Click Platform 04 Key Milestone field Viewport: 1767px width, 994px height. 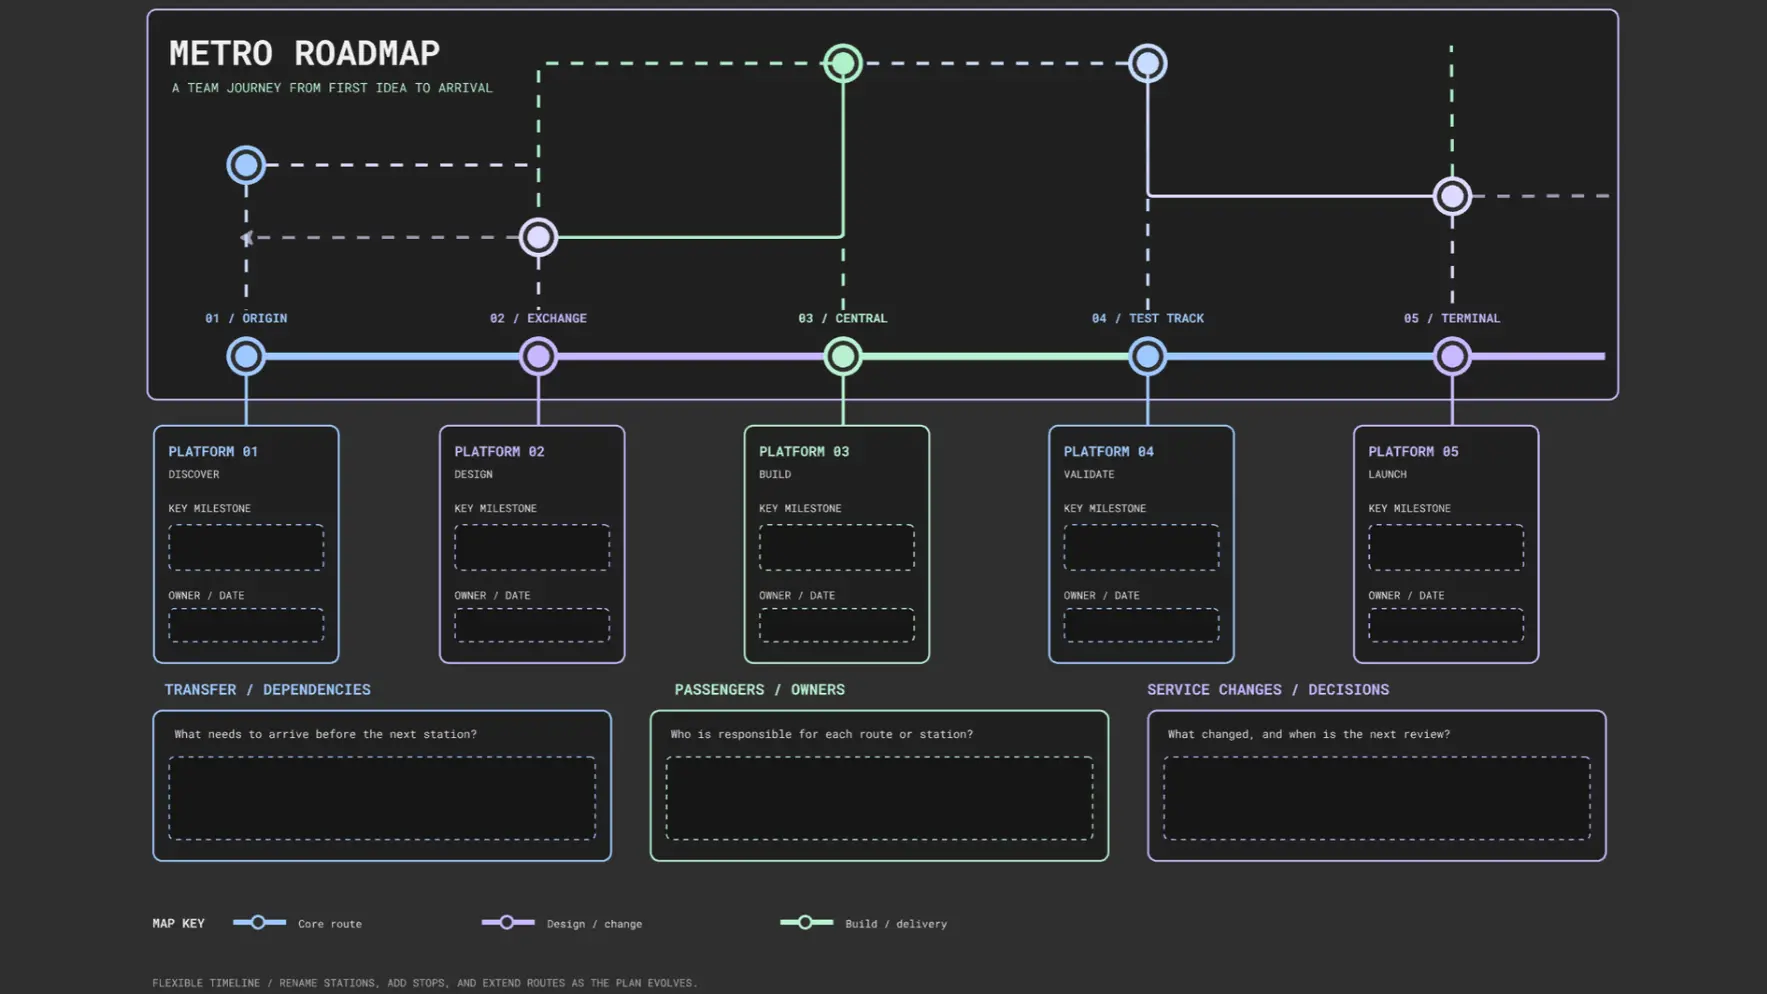[x=1141, y=547]
